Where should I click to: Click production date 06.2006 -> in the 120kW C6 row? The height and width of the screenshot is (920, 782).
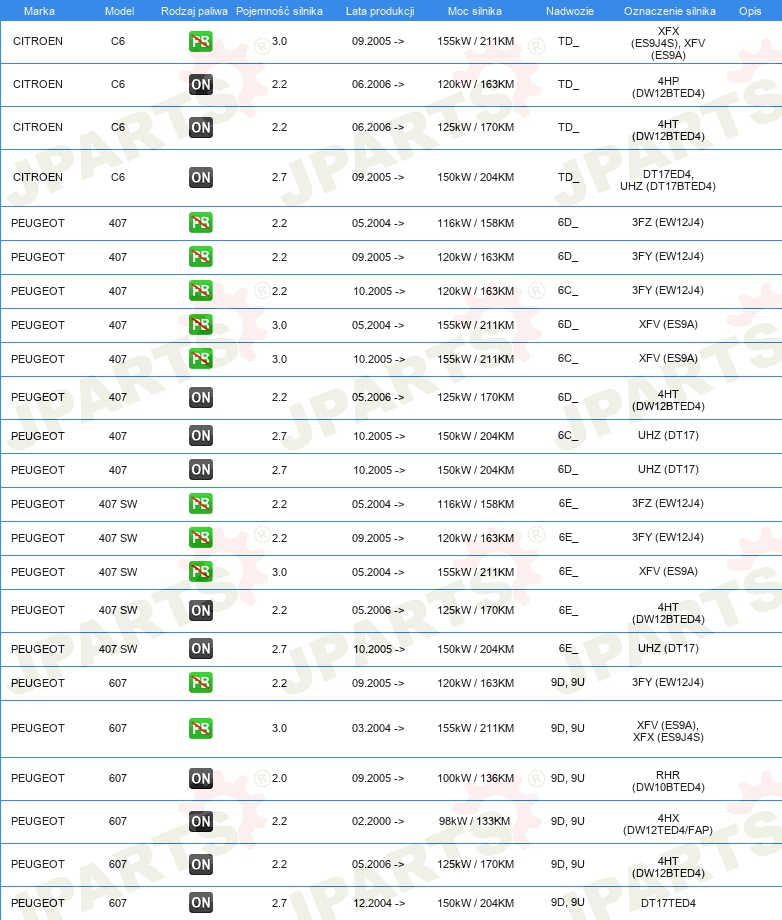point(378,84)
